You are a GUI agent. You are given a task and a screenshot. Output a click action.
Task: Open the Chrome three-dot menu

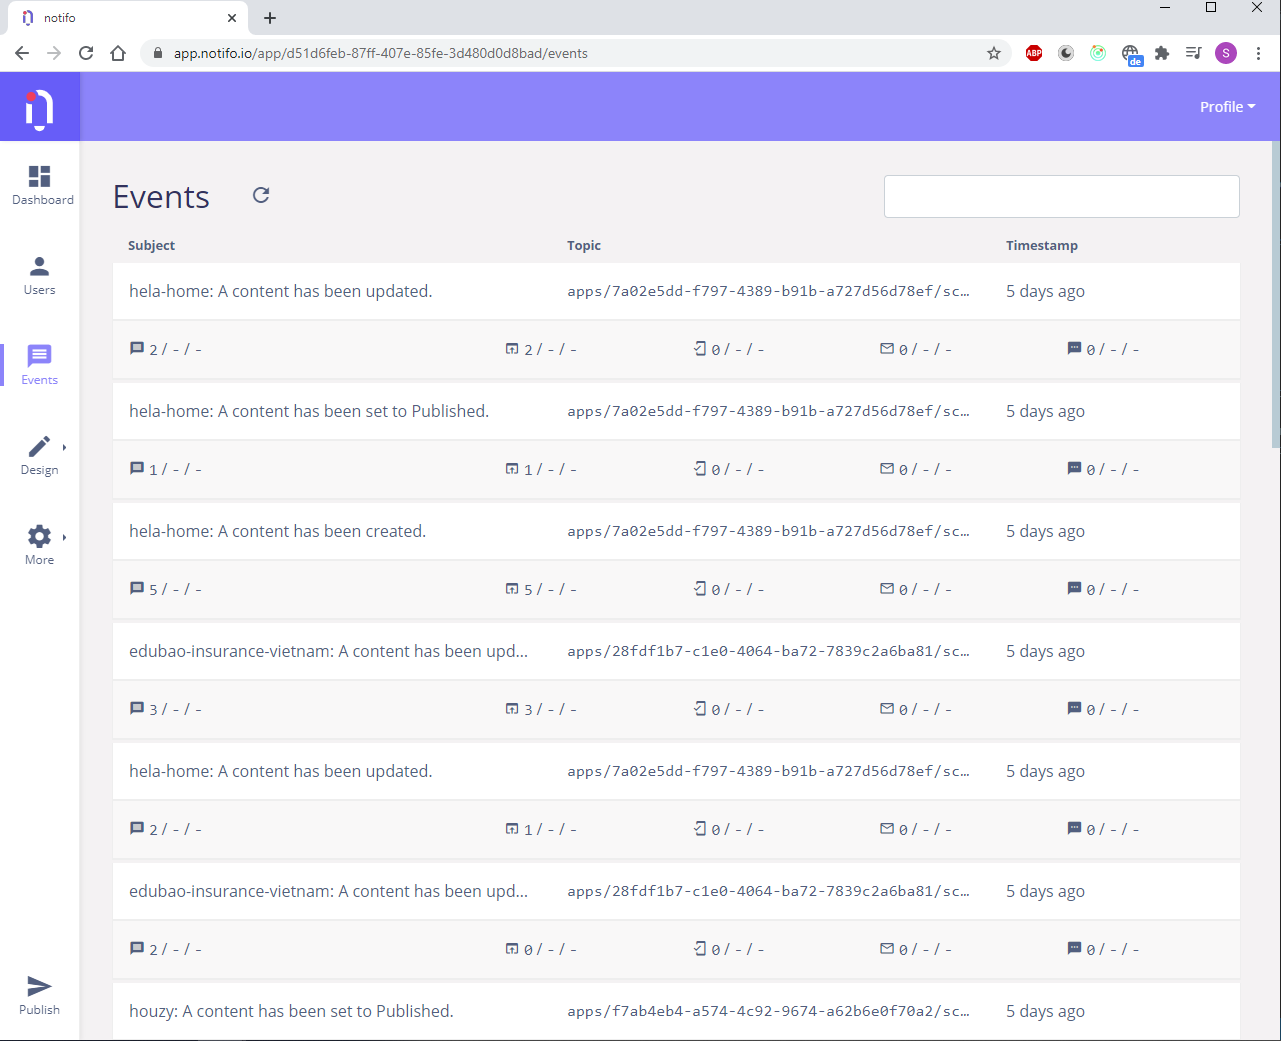tap(1258, 53)
